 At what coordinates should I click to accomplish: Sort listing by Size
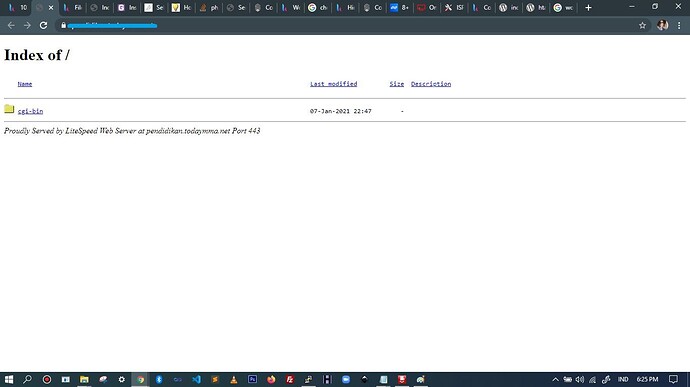coord(396,84)
